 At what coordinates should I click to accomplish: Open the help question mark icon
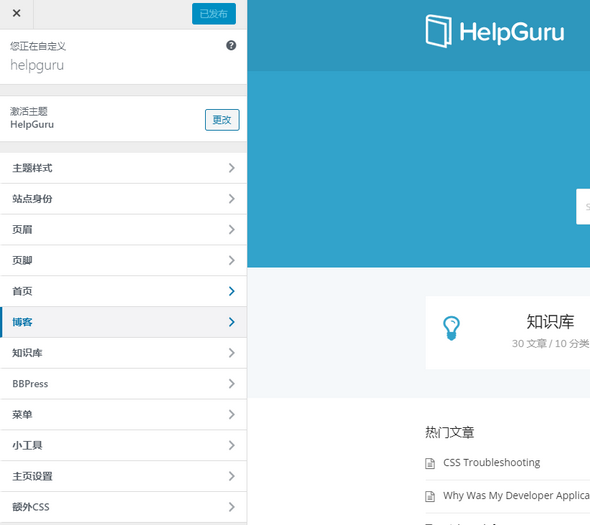pos(231,46)
